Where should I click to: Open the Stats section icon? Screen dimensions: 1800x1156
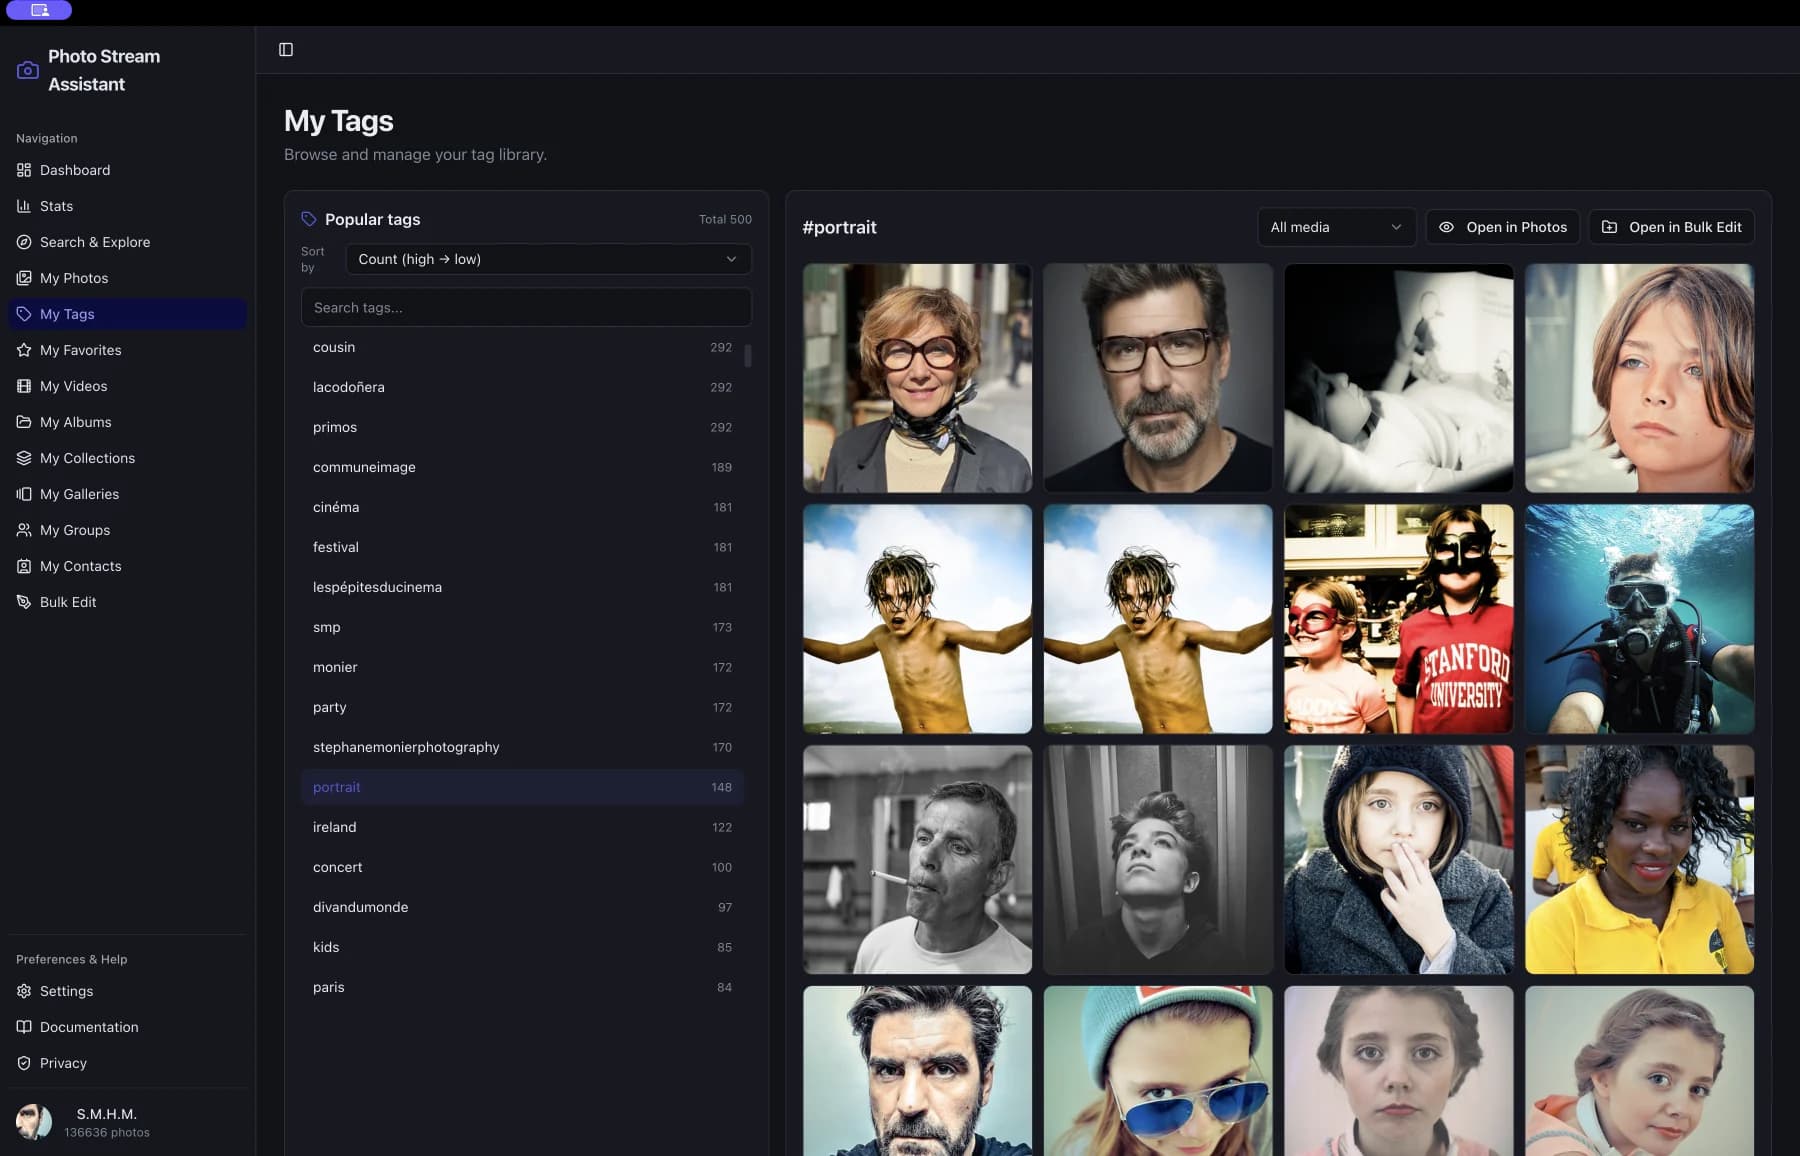(24, 206)
